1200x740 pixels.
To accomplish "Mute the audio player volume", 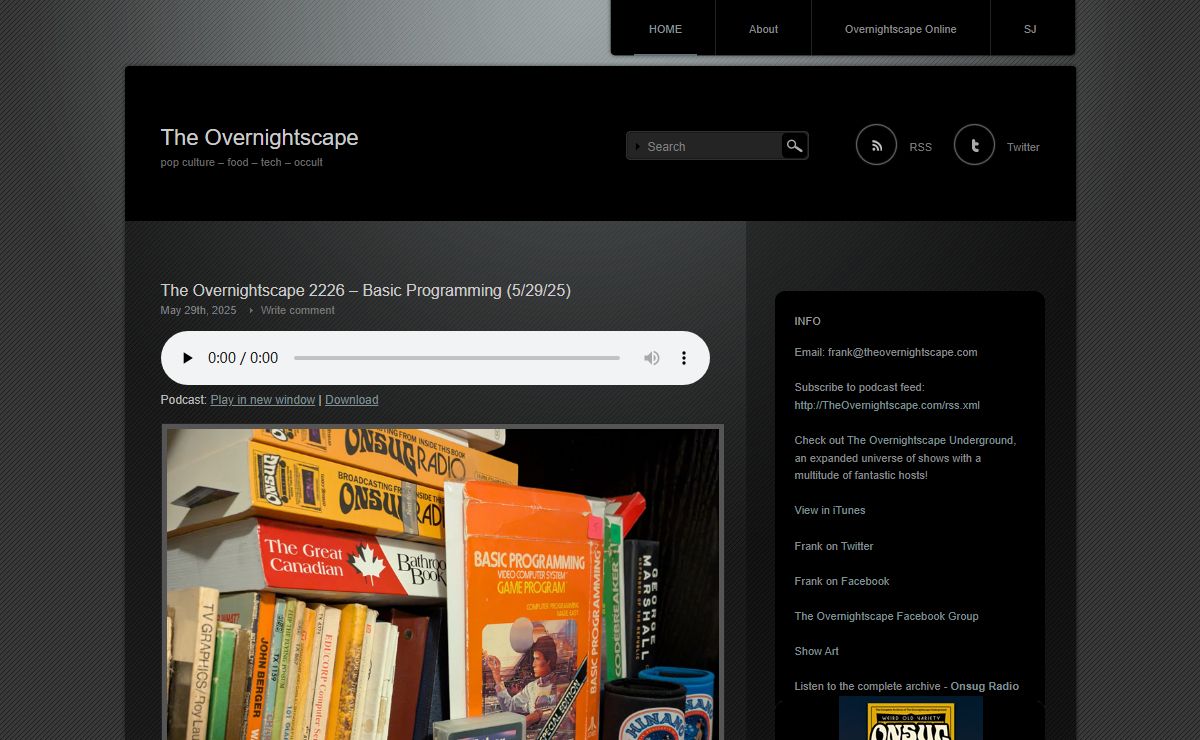I will (x=652, y=358).
